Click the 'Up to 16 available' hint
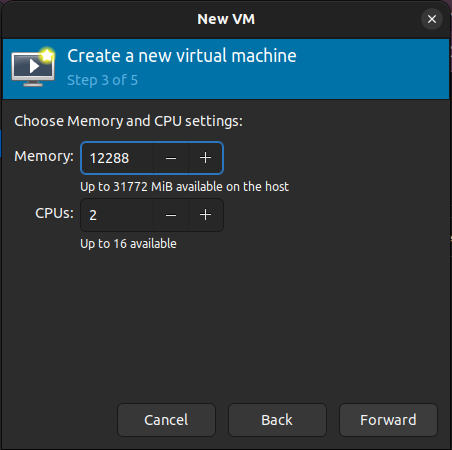This screenshot has width=452, height=450. click(x=128, y=244)
